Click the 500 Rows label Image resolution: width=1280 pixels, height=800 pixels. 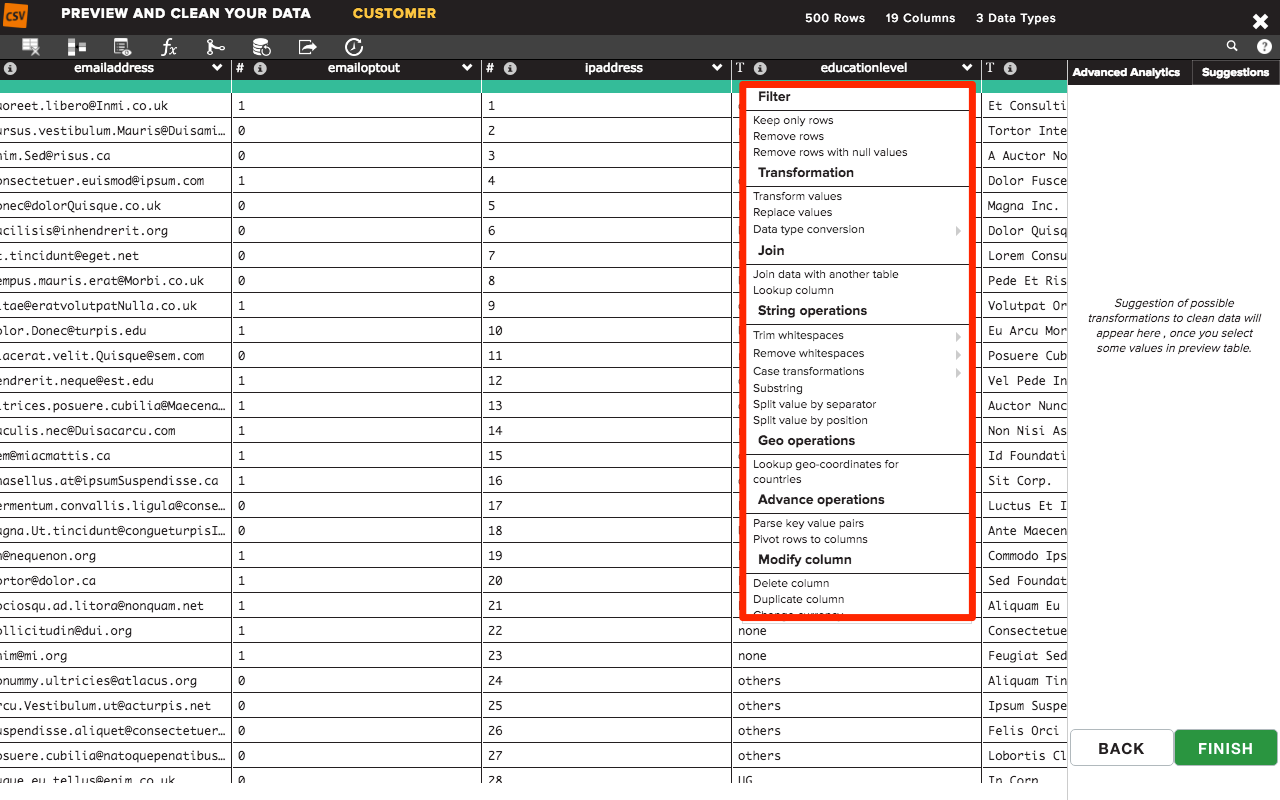[x=834, y=18]
